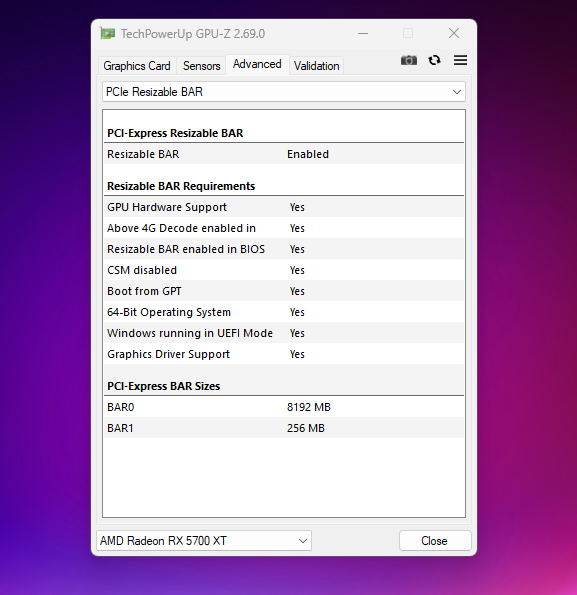Click the Above 4G Decode enabled in row
577x595 pixels.
(284, 228)
